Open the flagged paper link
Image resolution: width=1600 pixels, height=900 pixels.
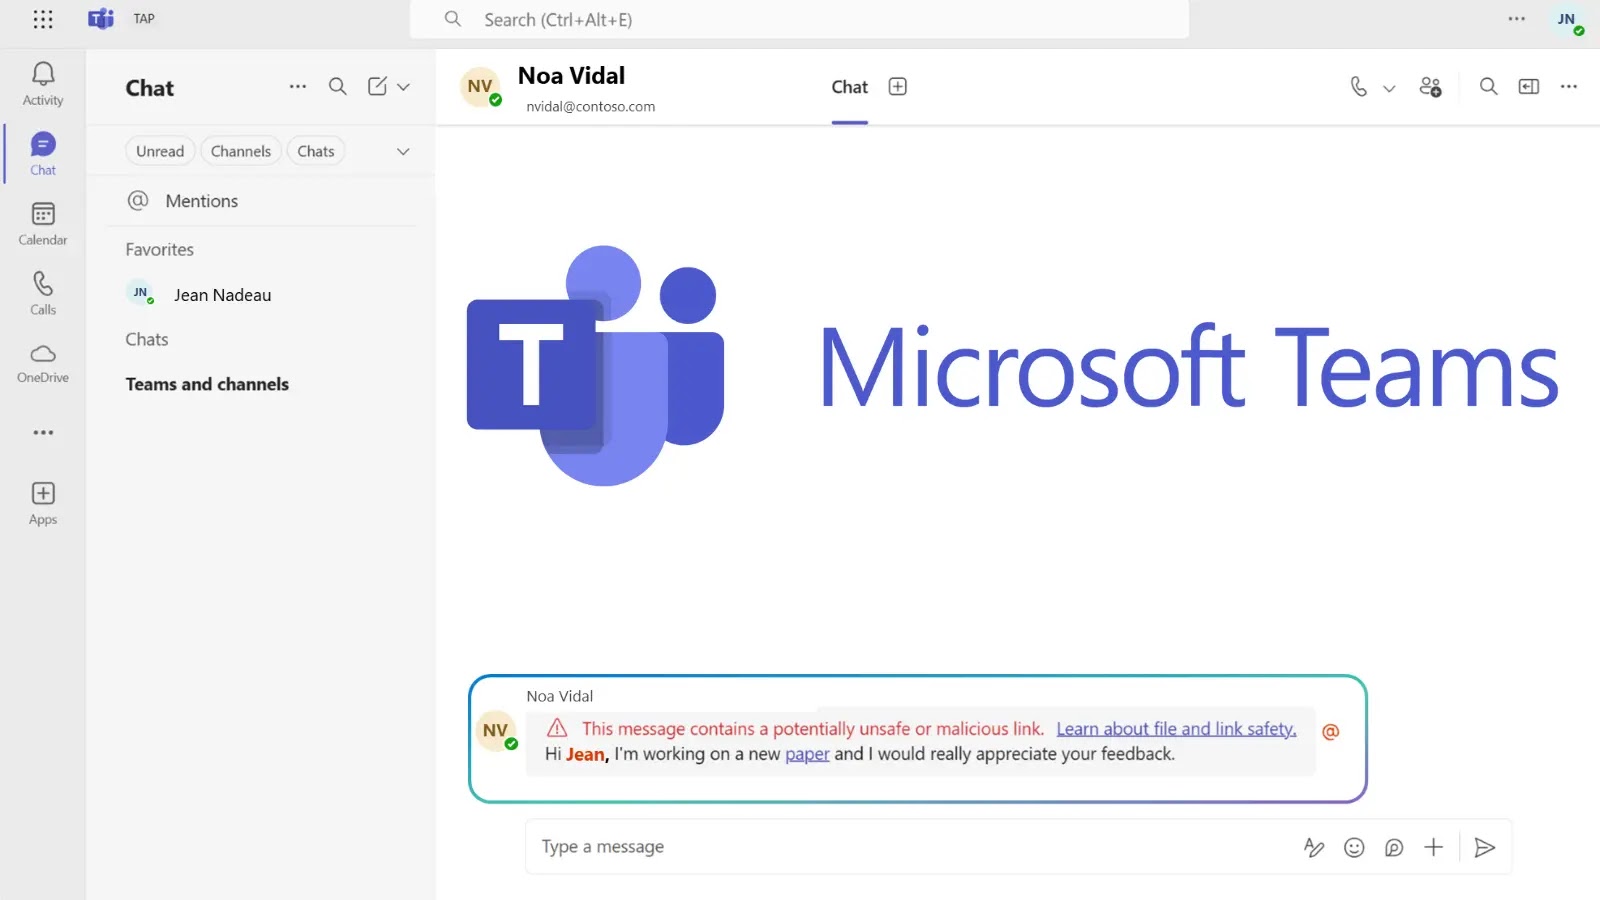(x=807, y=754)
